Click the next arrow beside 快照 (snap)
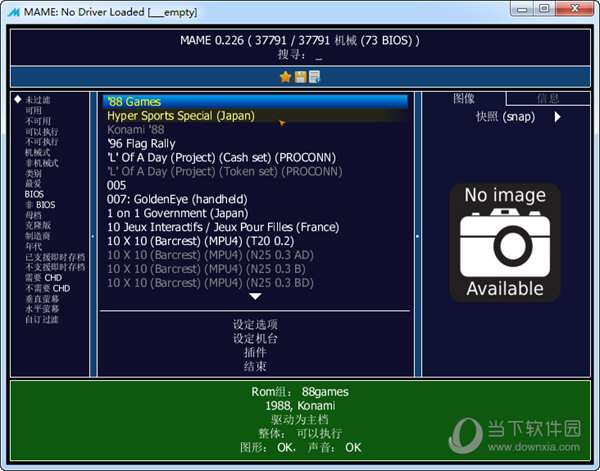Viewport: 600px width, 471px height. point(557,117)
